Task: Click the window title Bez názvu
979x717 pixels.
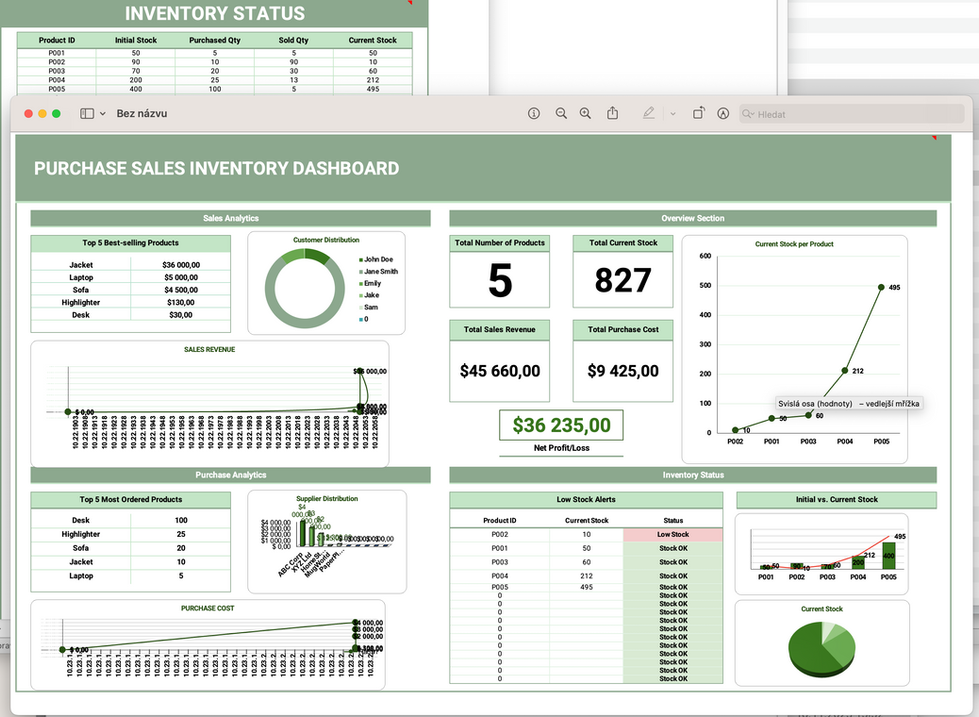Action: click(x=142, y=114)
